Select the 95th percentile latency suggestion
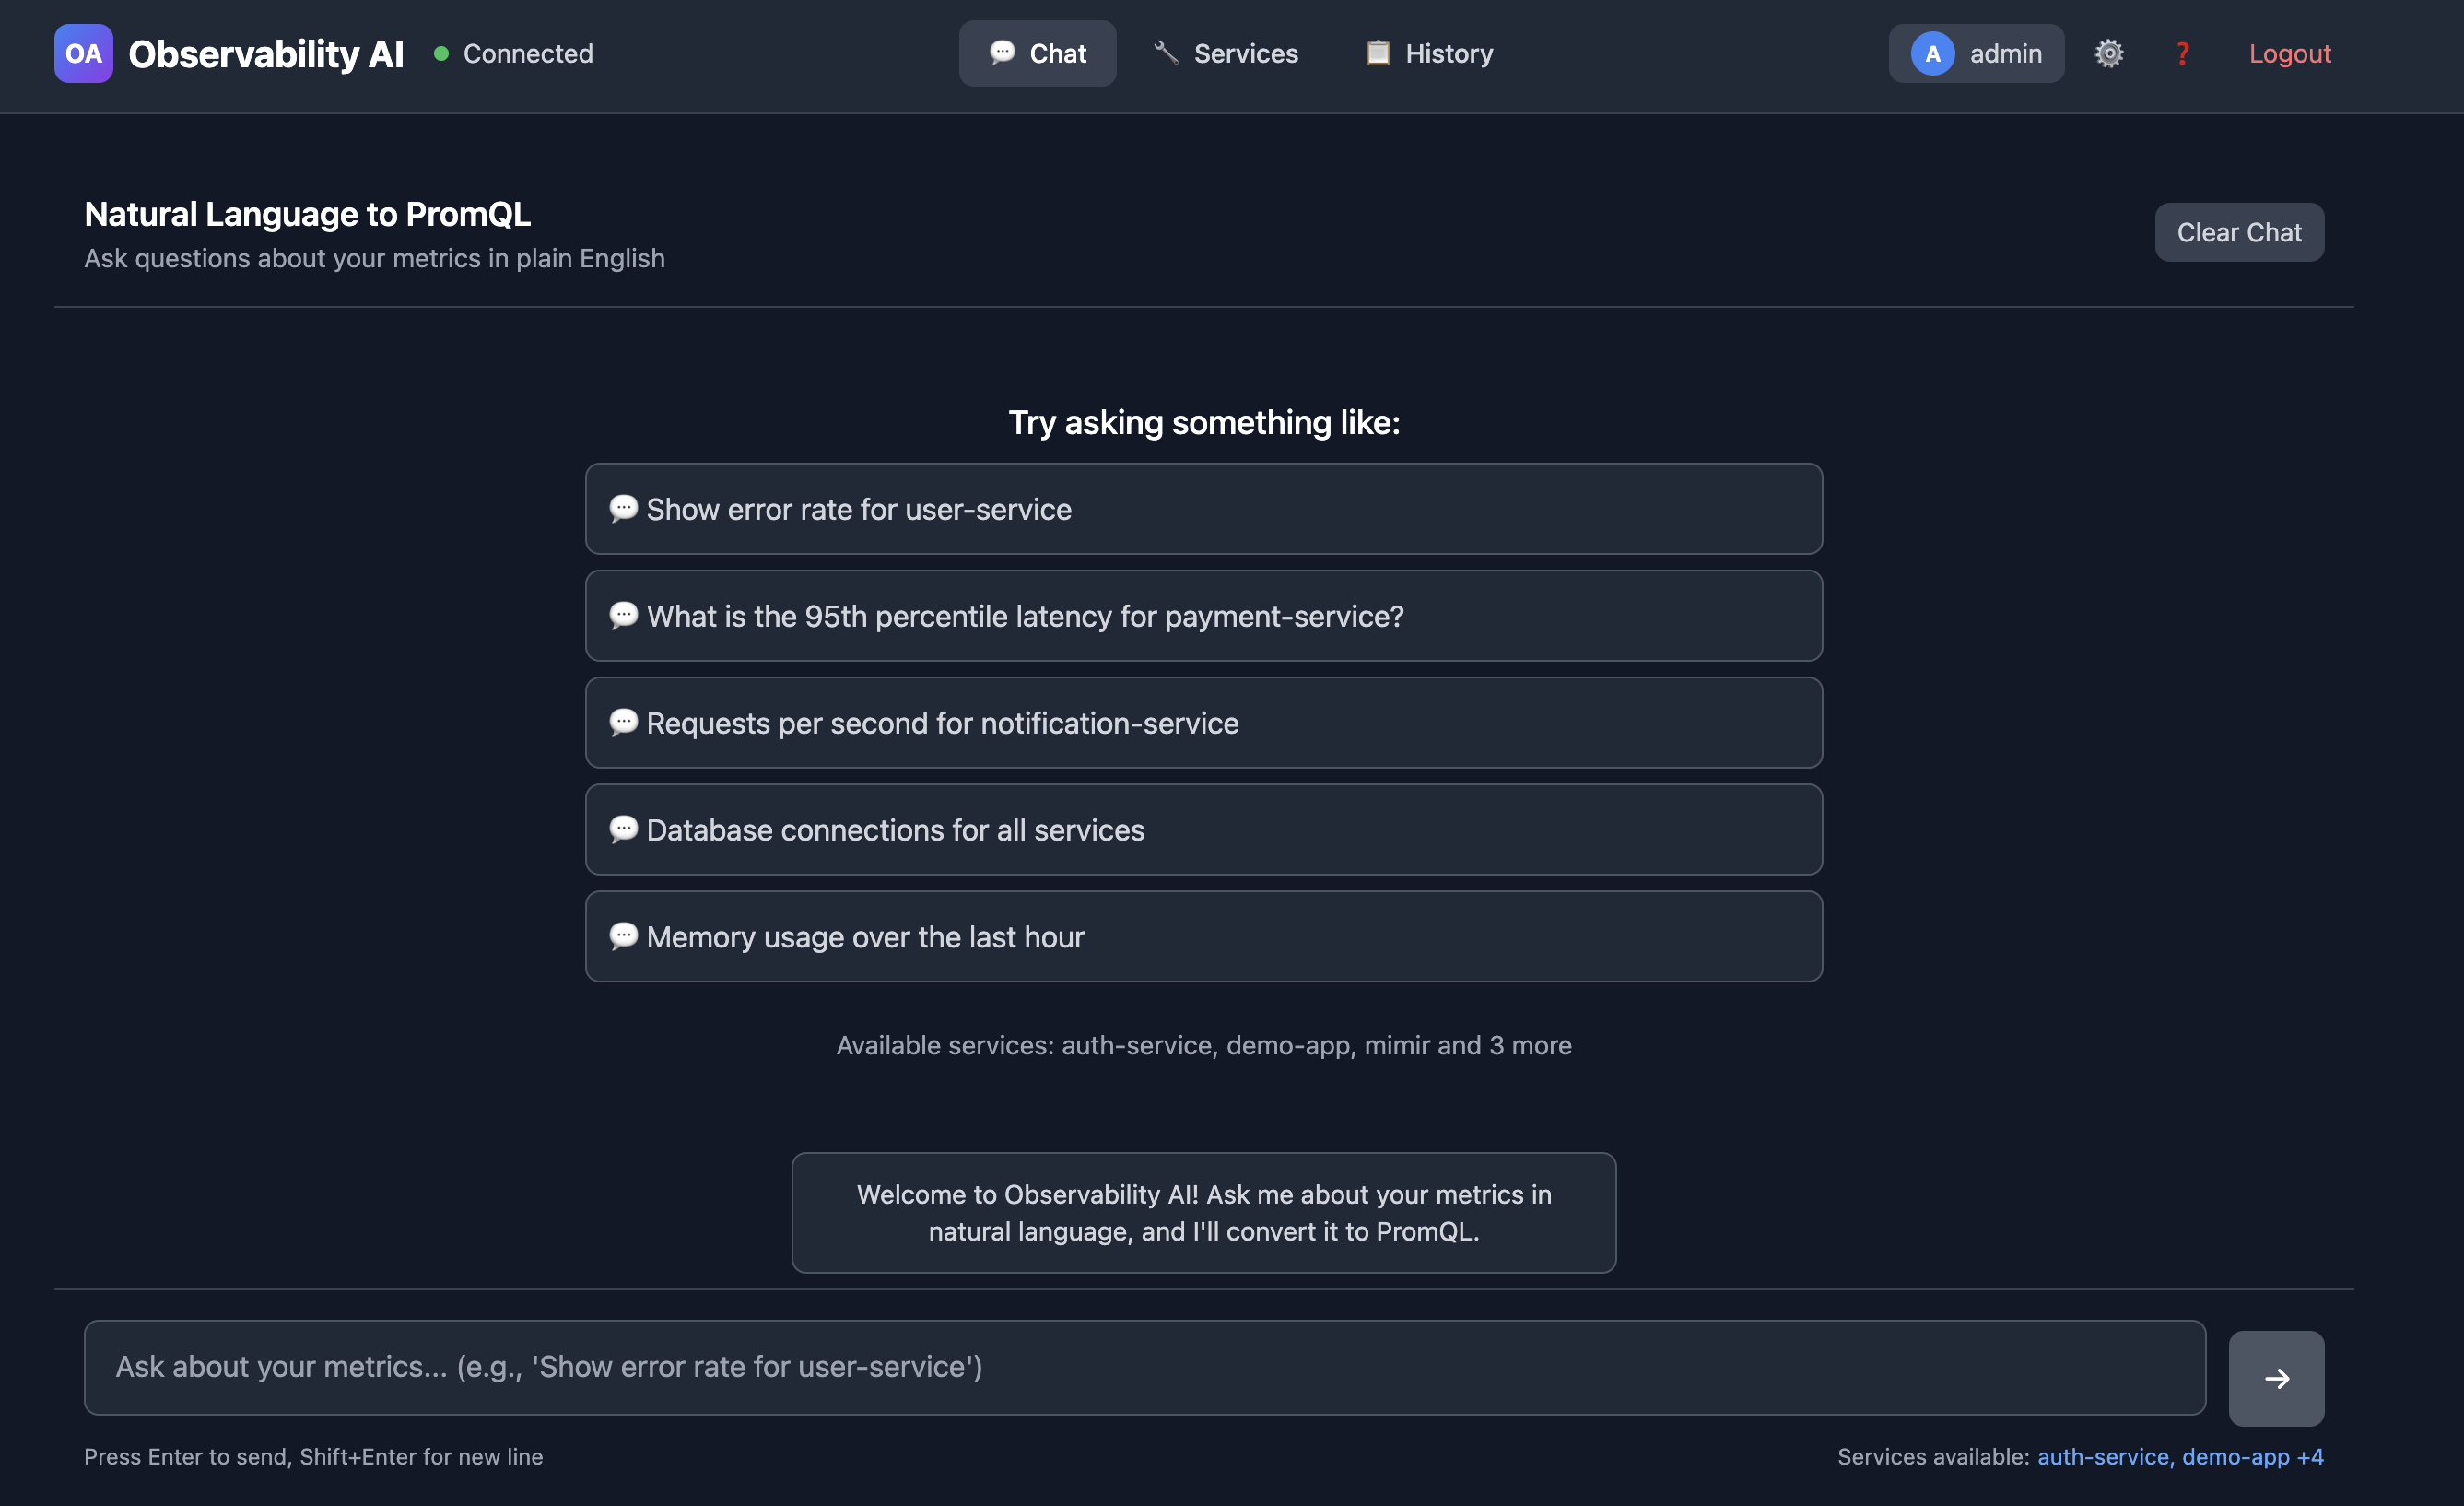2464x1506 pixels. pyautogui.click(x=1203, y=616)
